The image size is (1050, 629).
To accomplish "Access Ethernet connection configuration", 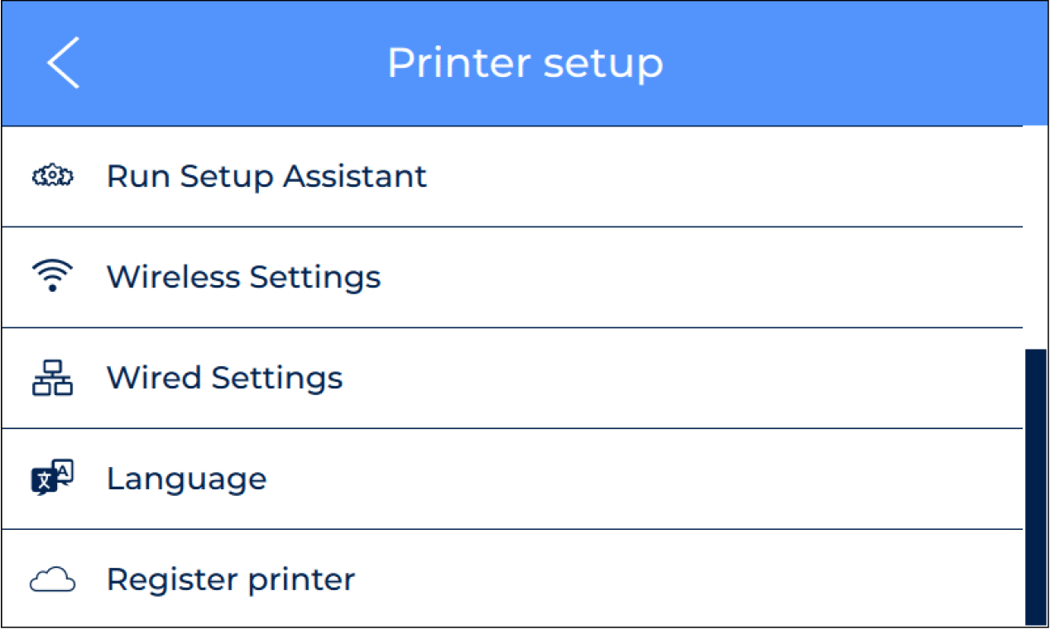I will pyautogui.click(x=224, y=377).
